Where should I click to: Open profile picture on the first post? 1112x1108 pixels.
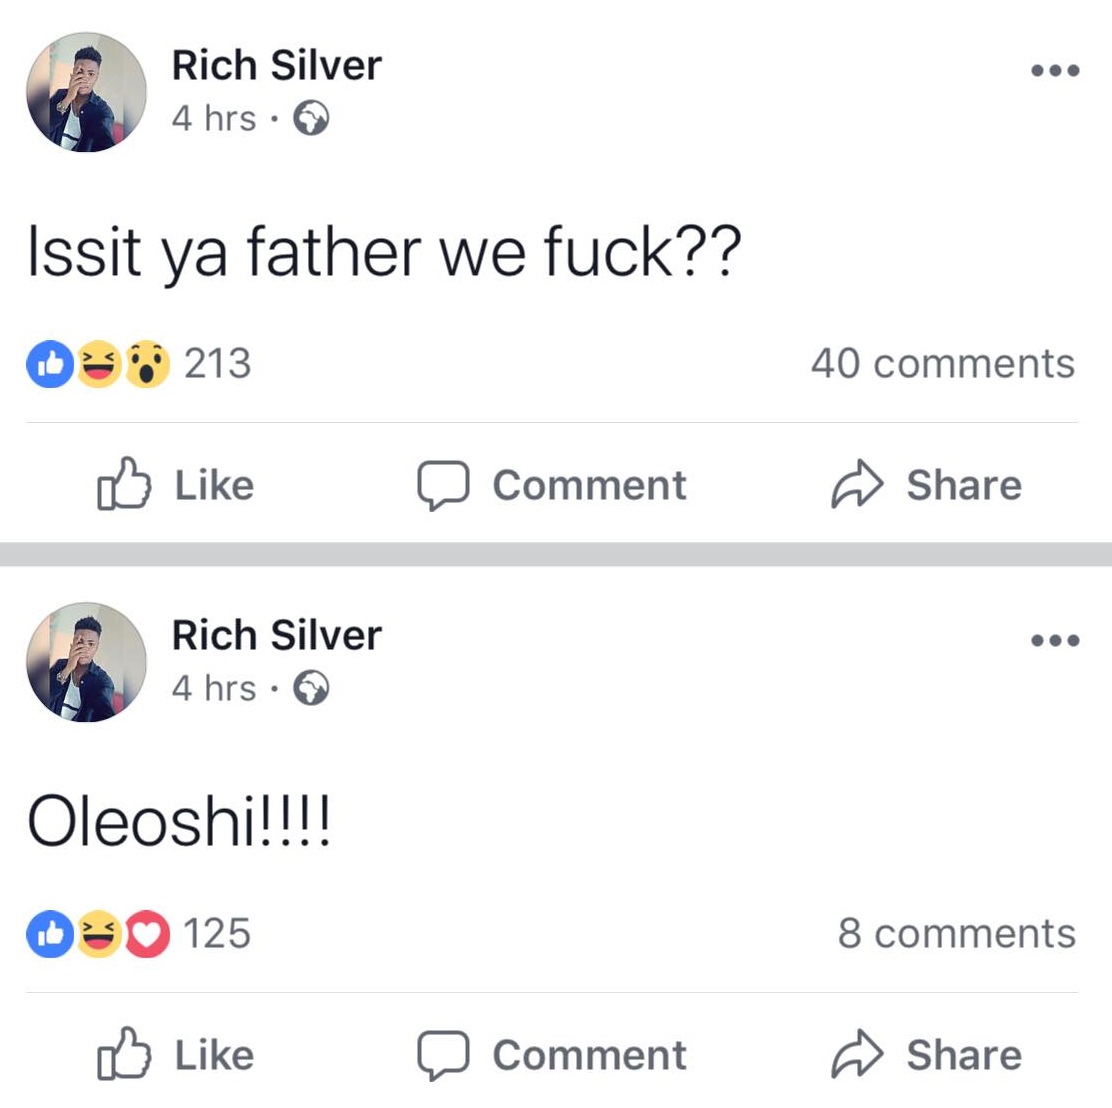[86, 92]
